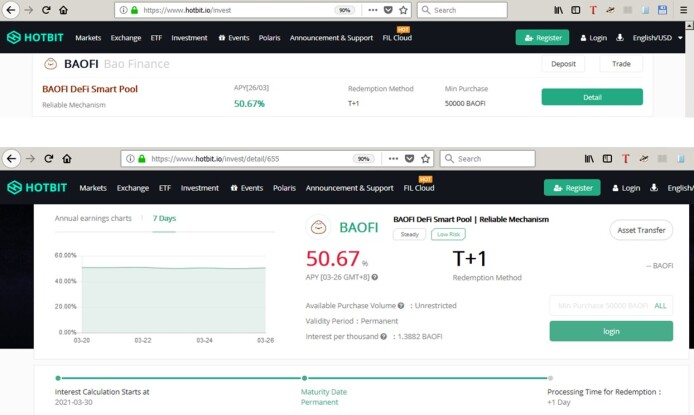Click Asset Transfer button
The height and width of the screenshot is (415, 694).
click(641, 230)
